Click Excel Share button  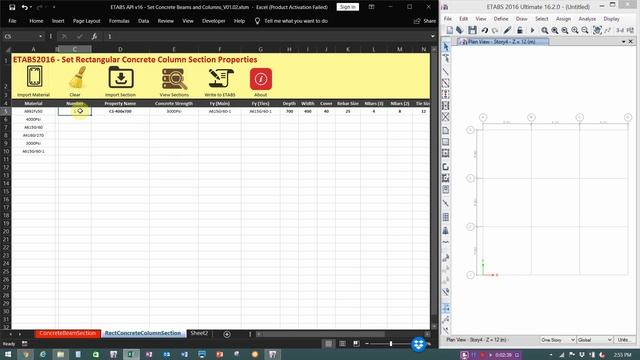(425, 21)
